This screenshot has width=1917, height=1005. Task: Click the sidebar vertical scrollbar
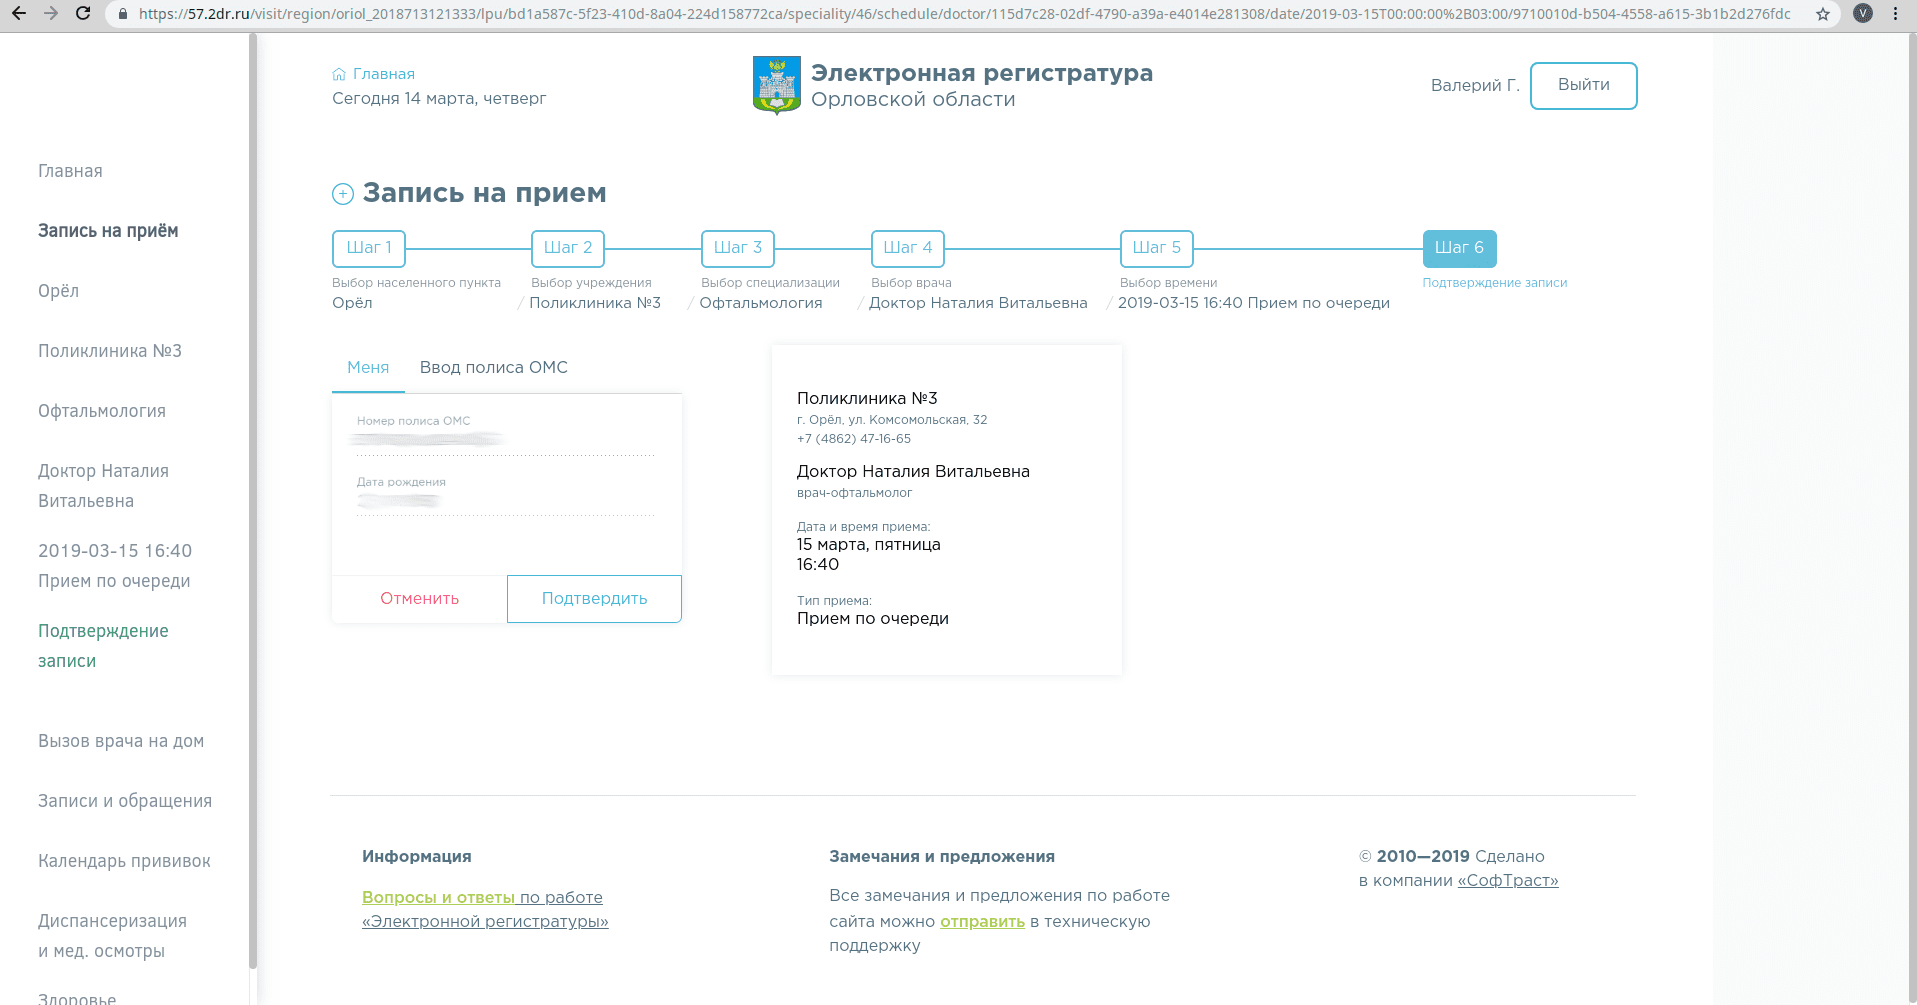253,500
